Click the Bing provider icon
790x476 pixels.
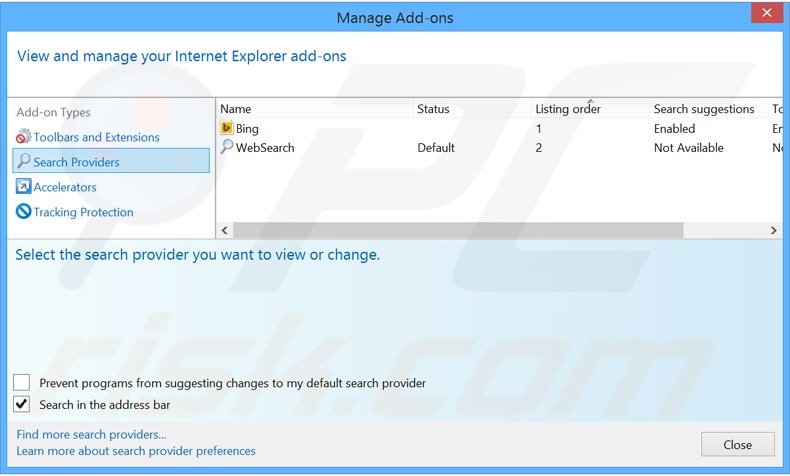point(227,128)
